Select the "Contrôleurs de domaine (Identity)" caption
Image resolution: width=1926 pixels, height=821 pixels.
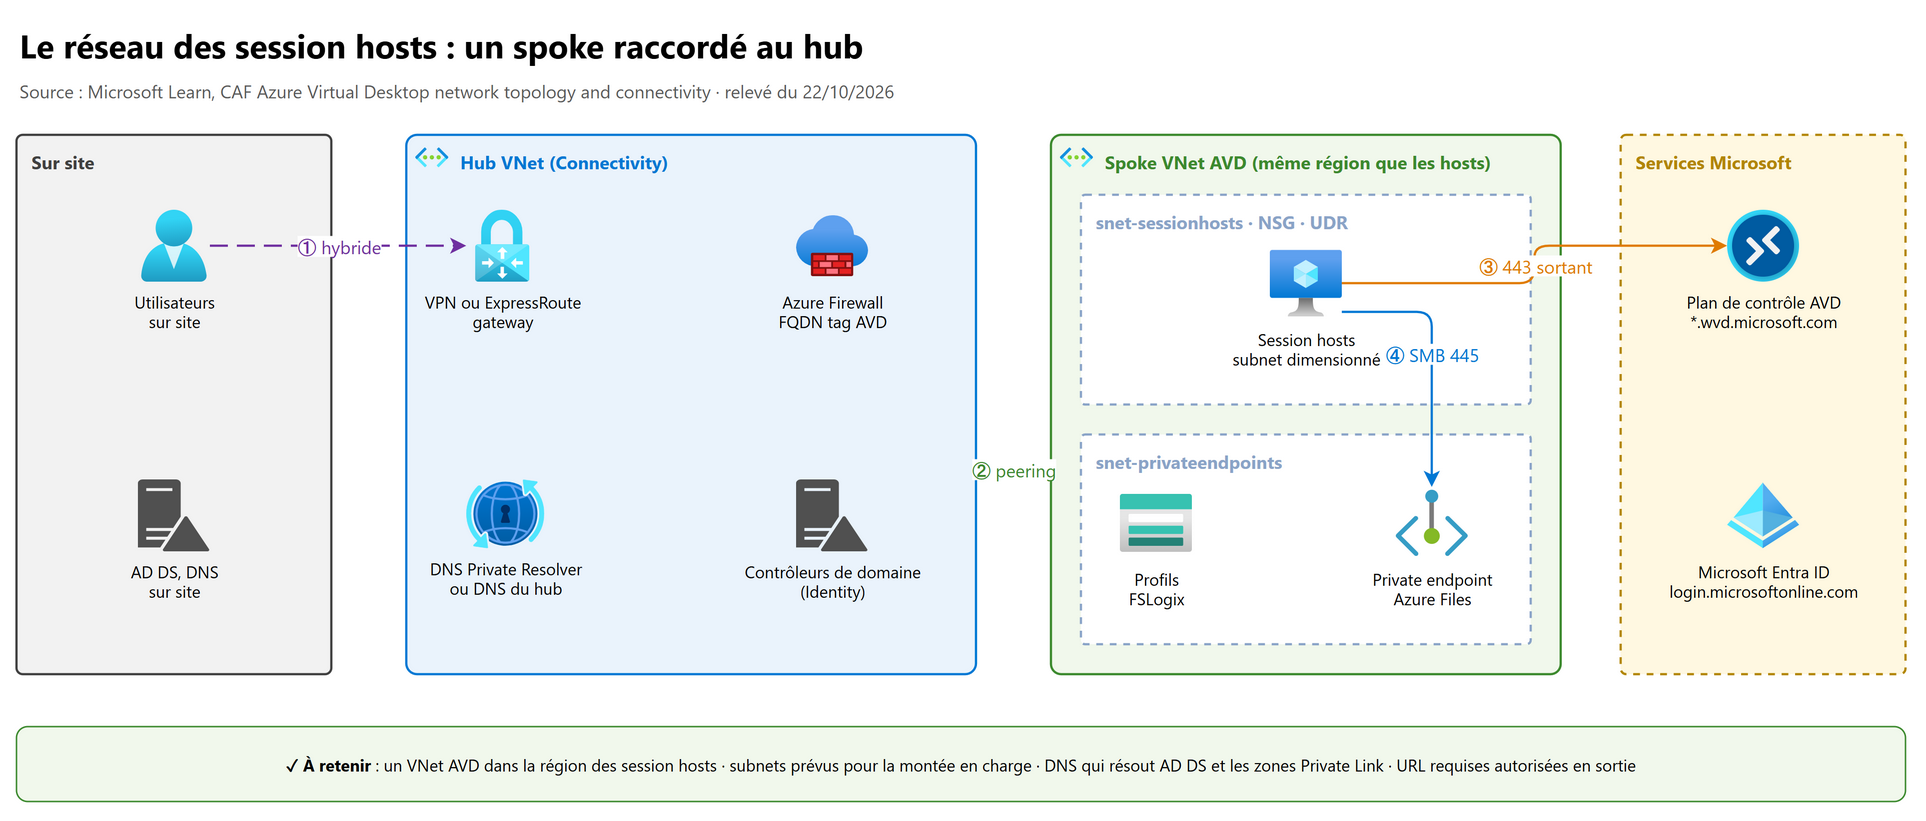tap(832, 582)
